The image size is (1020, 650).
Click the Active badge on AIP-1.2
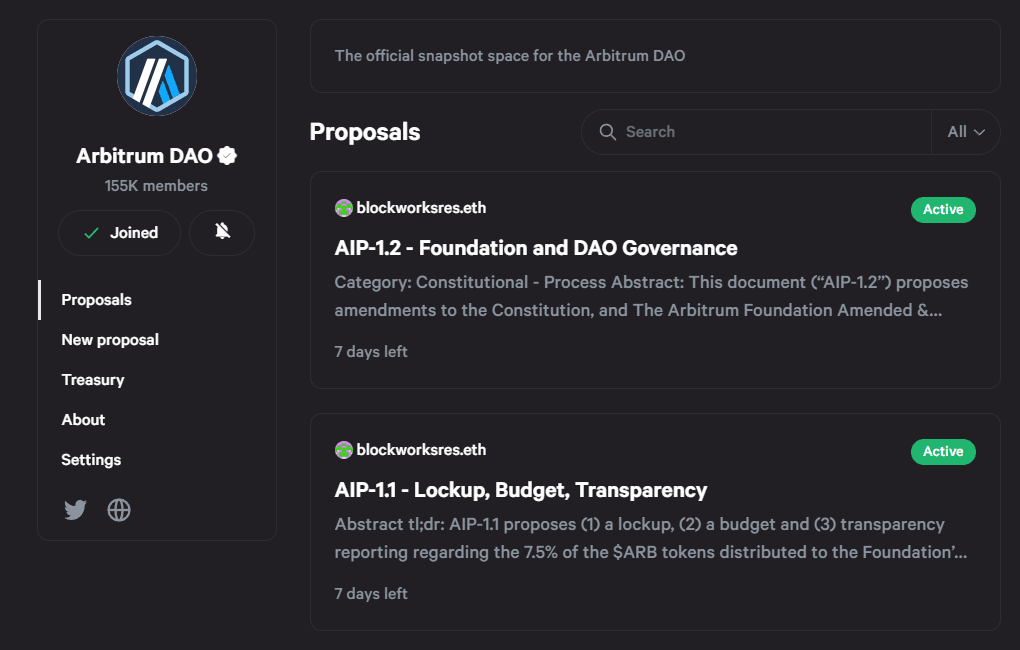coord(943,210)
